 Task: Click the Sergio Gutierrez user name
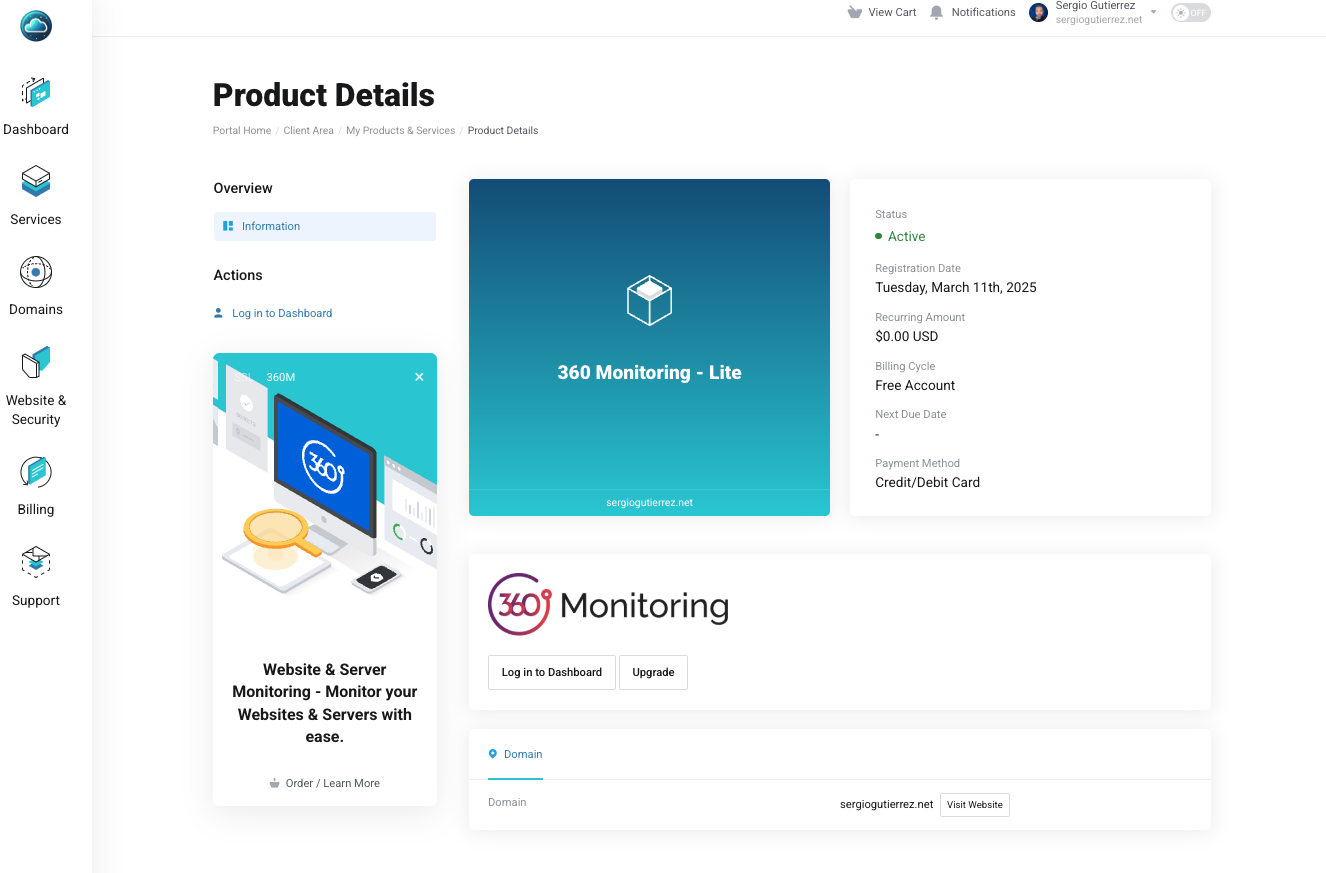[1095, 6]
